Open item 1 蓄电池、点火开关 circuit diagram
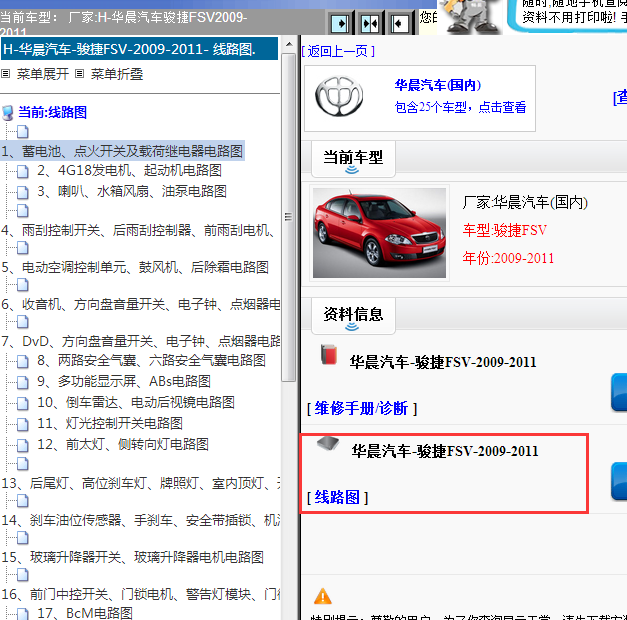The image size is (627, 620). point(122,151)
